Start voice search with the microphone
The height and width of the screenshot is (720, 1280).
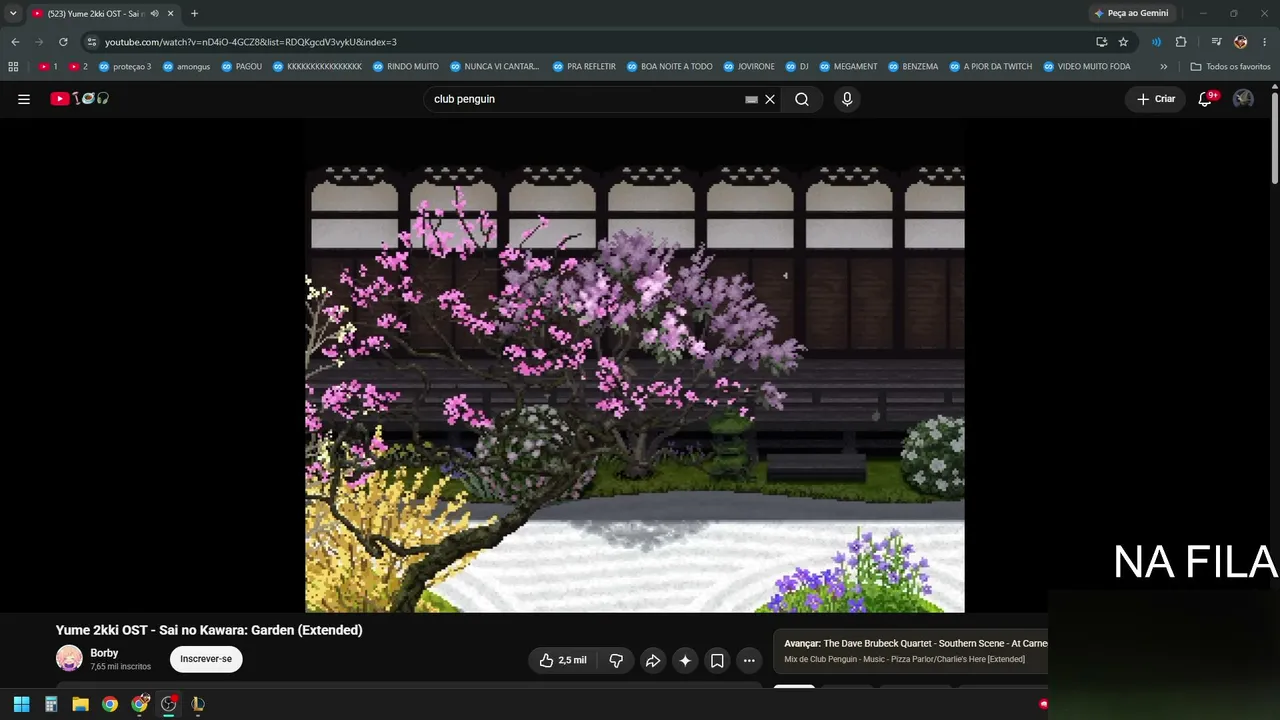click(847, 99)
